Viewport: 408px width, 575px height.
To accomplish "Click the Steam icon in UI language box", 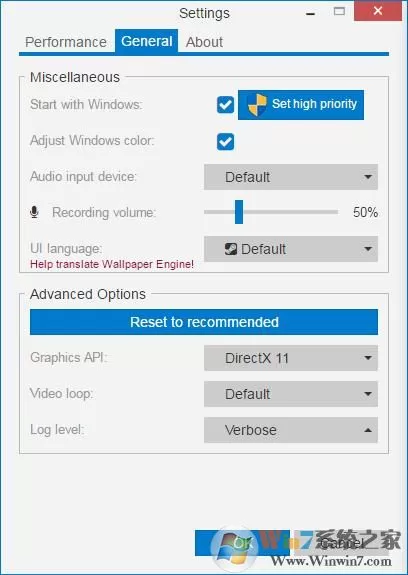I will click(231, 249).
